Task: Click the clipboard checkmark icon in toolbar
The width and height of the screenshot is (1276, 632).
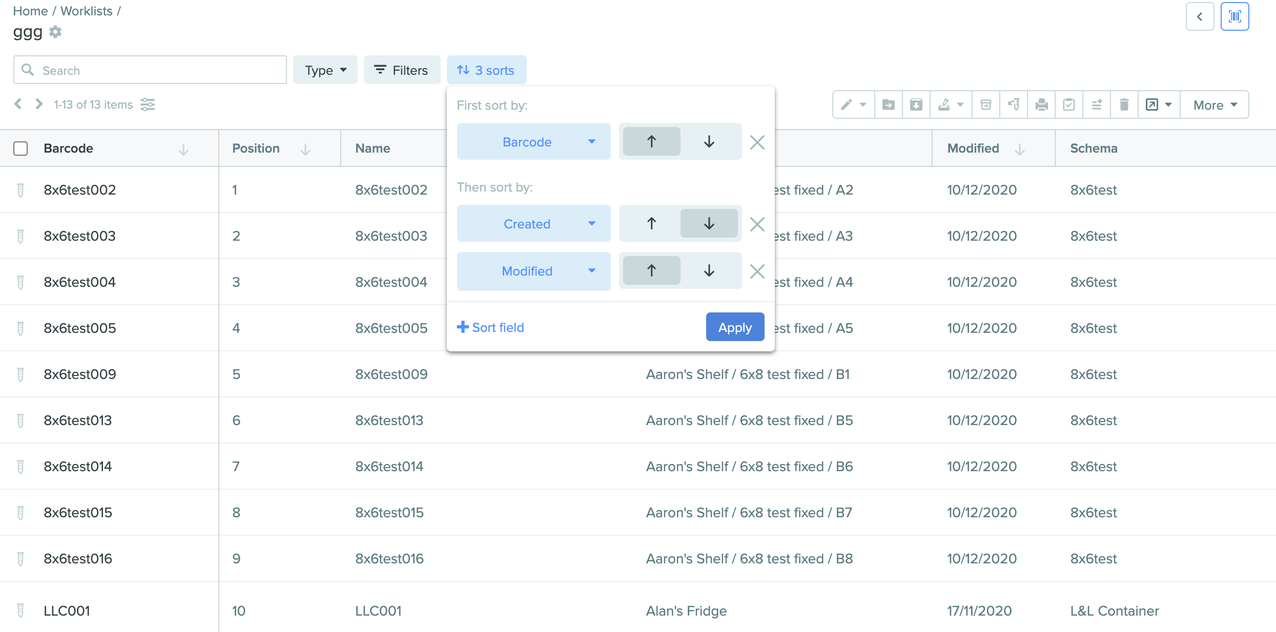Action: pos(1069,105)
